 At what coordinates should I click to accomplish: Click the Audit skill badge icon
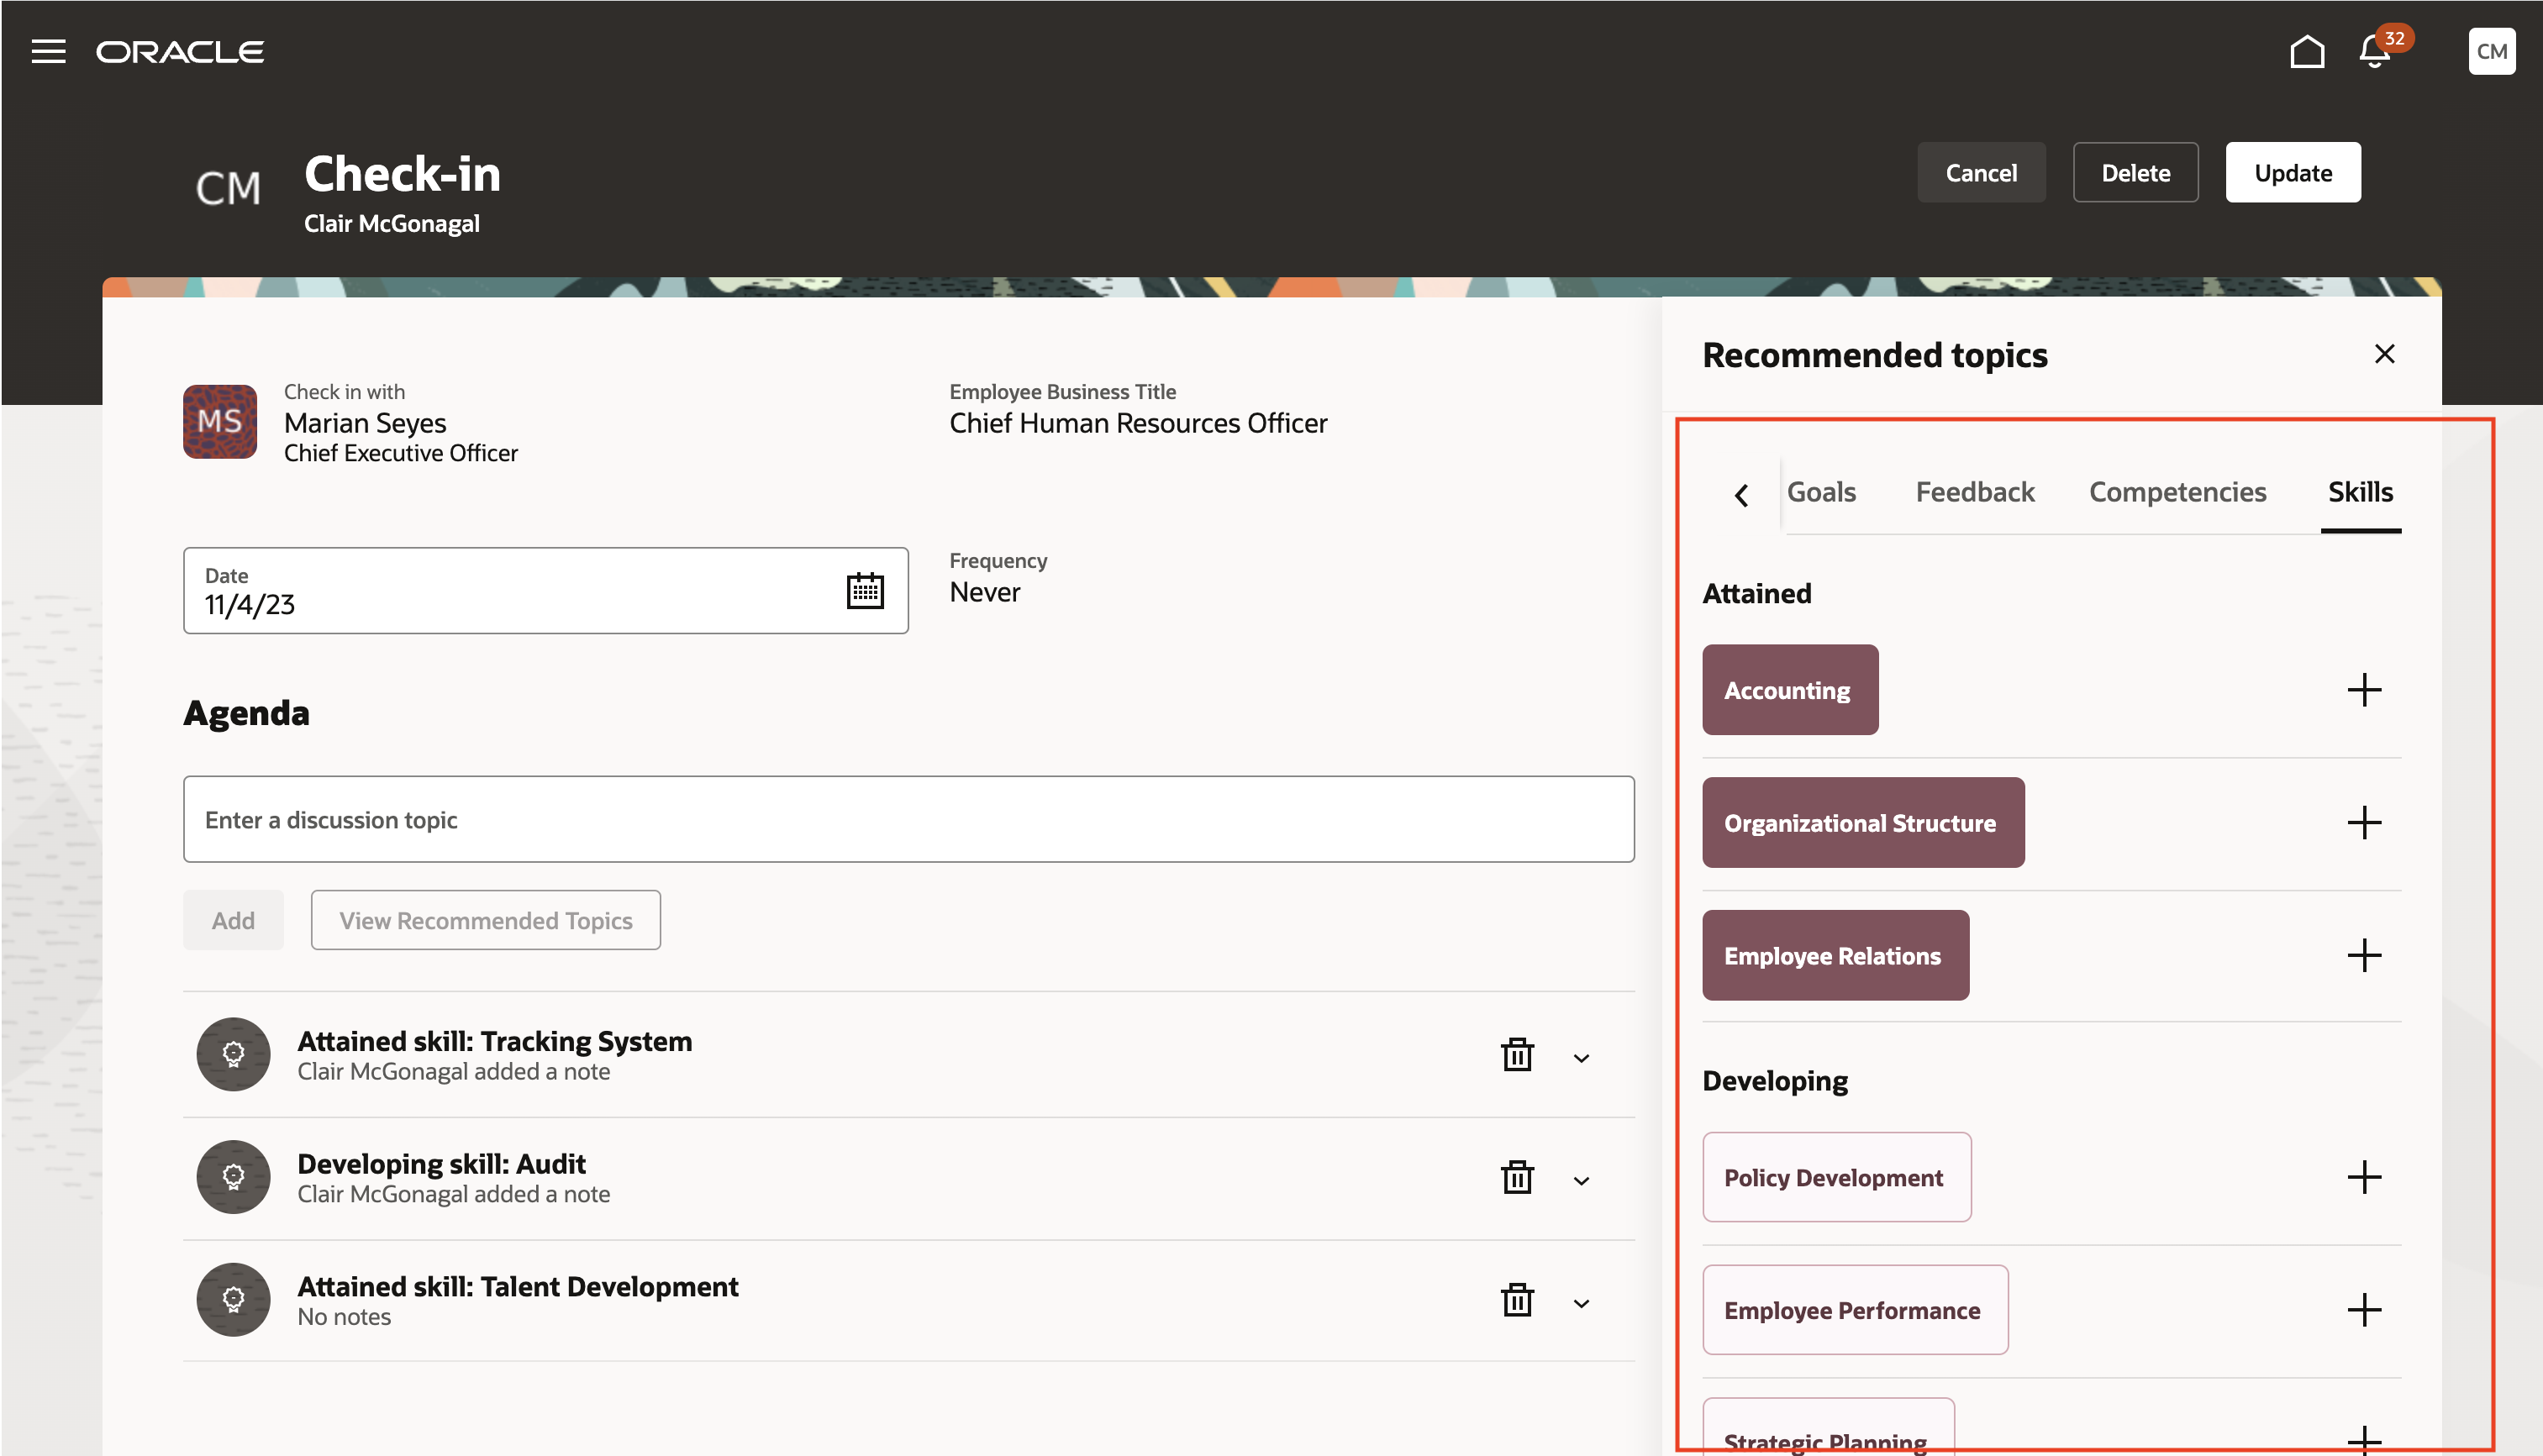tap(233, 1177)
